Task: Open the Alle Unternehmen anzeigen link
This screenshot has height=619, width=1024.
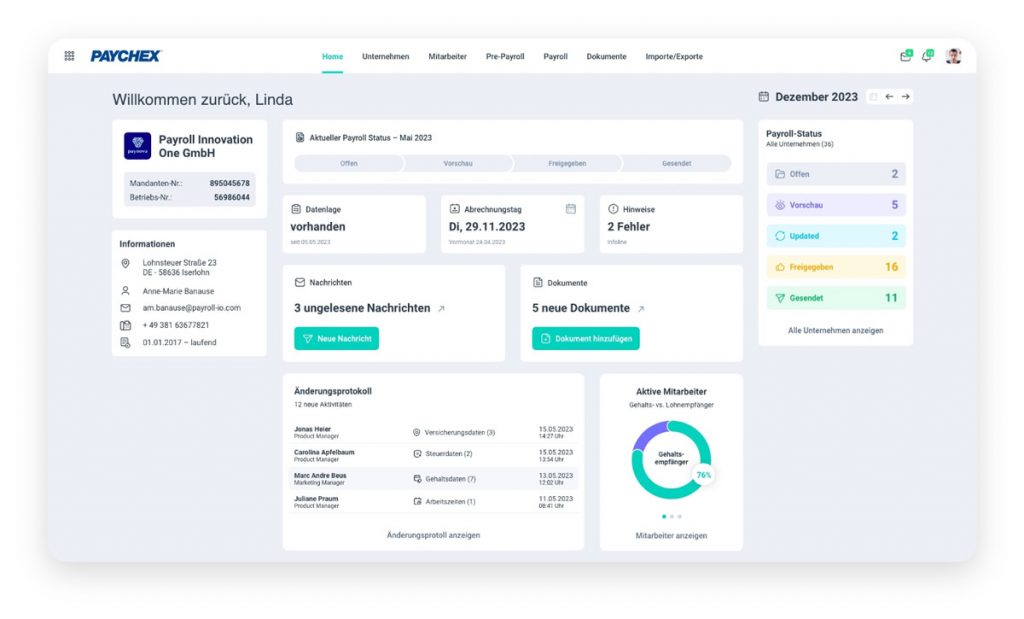Action: coord(835,330)
